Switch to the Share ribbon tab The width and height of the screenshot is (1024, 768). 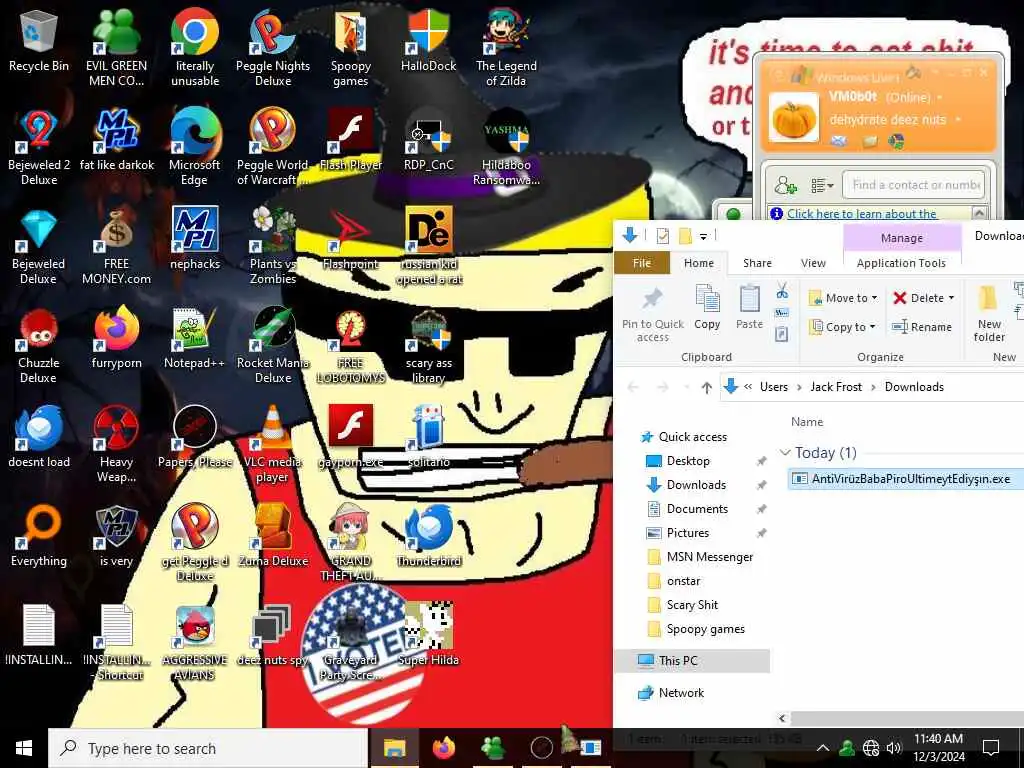point(757,263)
